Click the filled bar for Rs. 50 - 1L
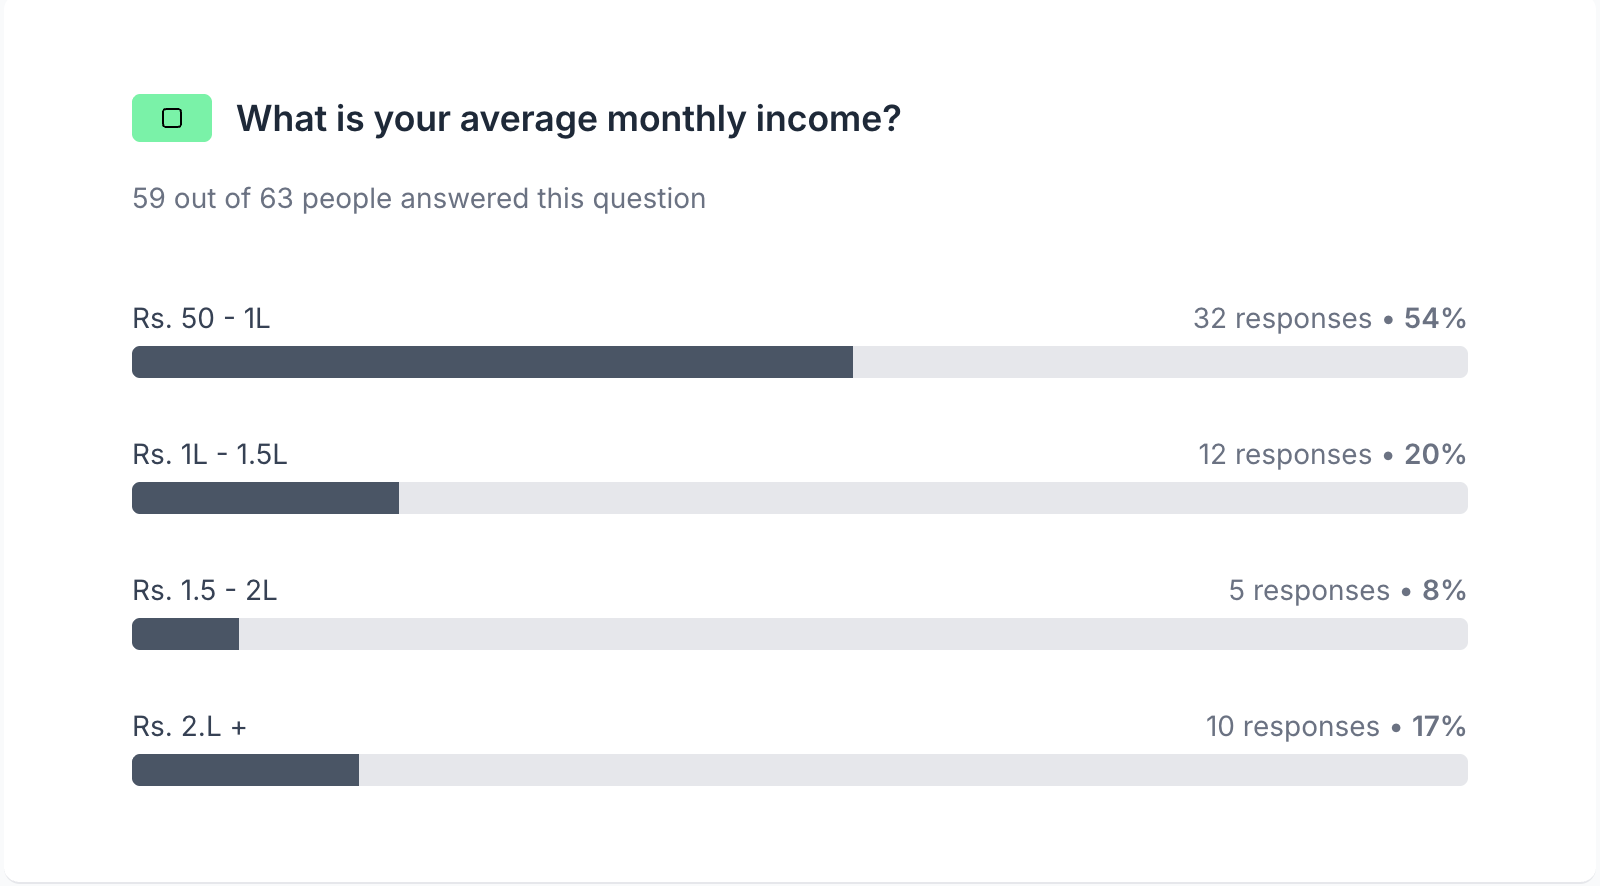Screen dimensions: 1600x886 [x=492, y=362]
